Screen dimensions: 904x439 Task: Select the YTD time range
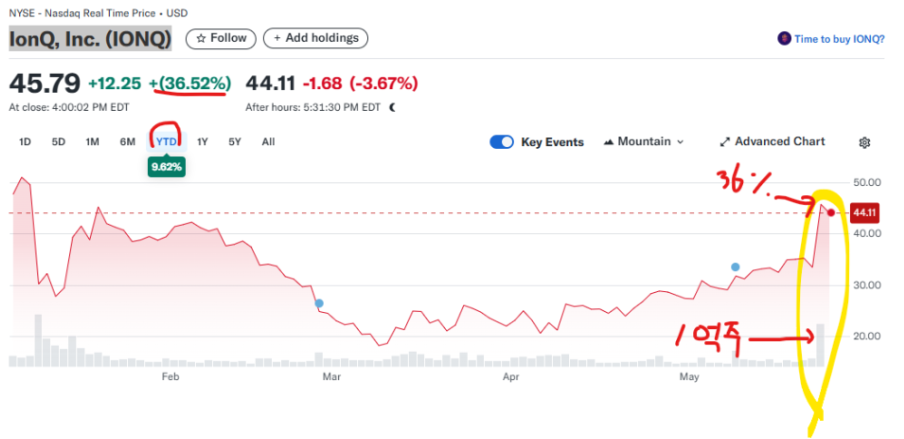pos(166,141)
